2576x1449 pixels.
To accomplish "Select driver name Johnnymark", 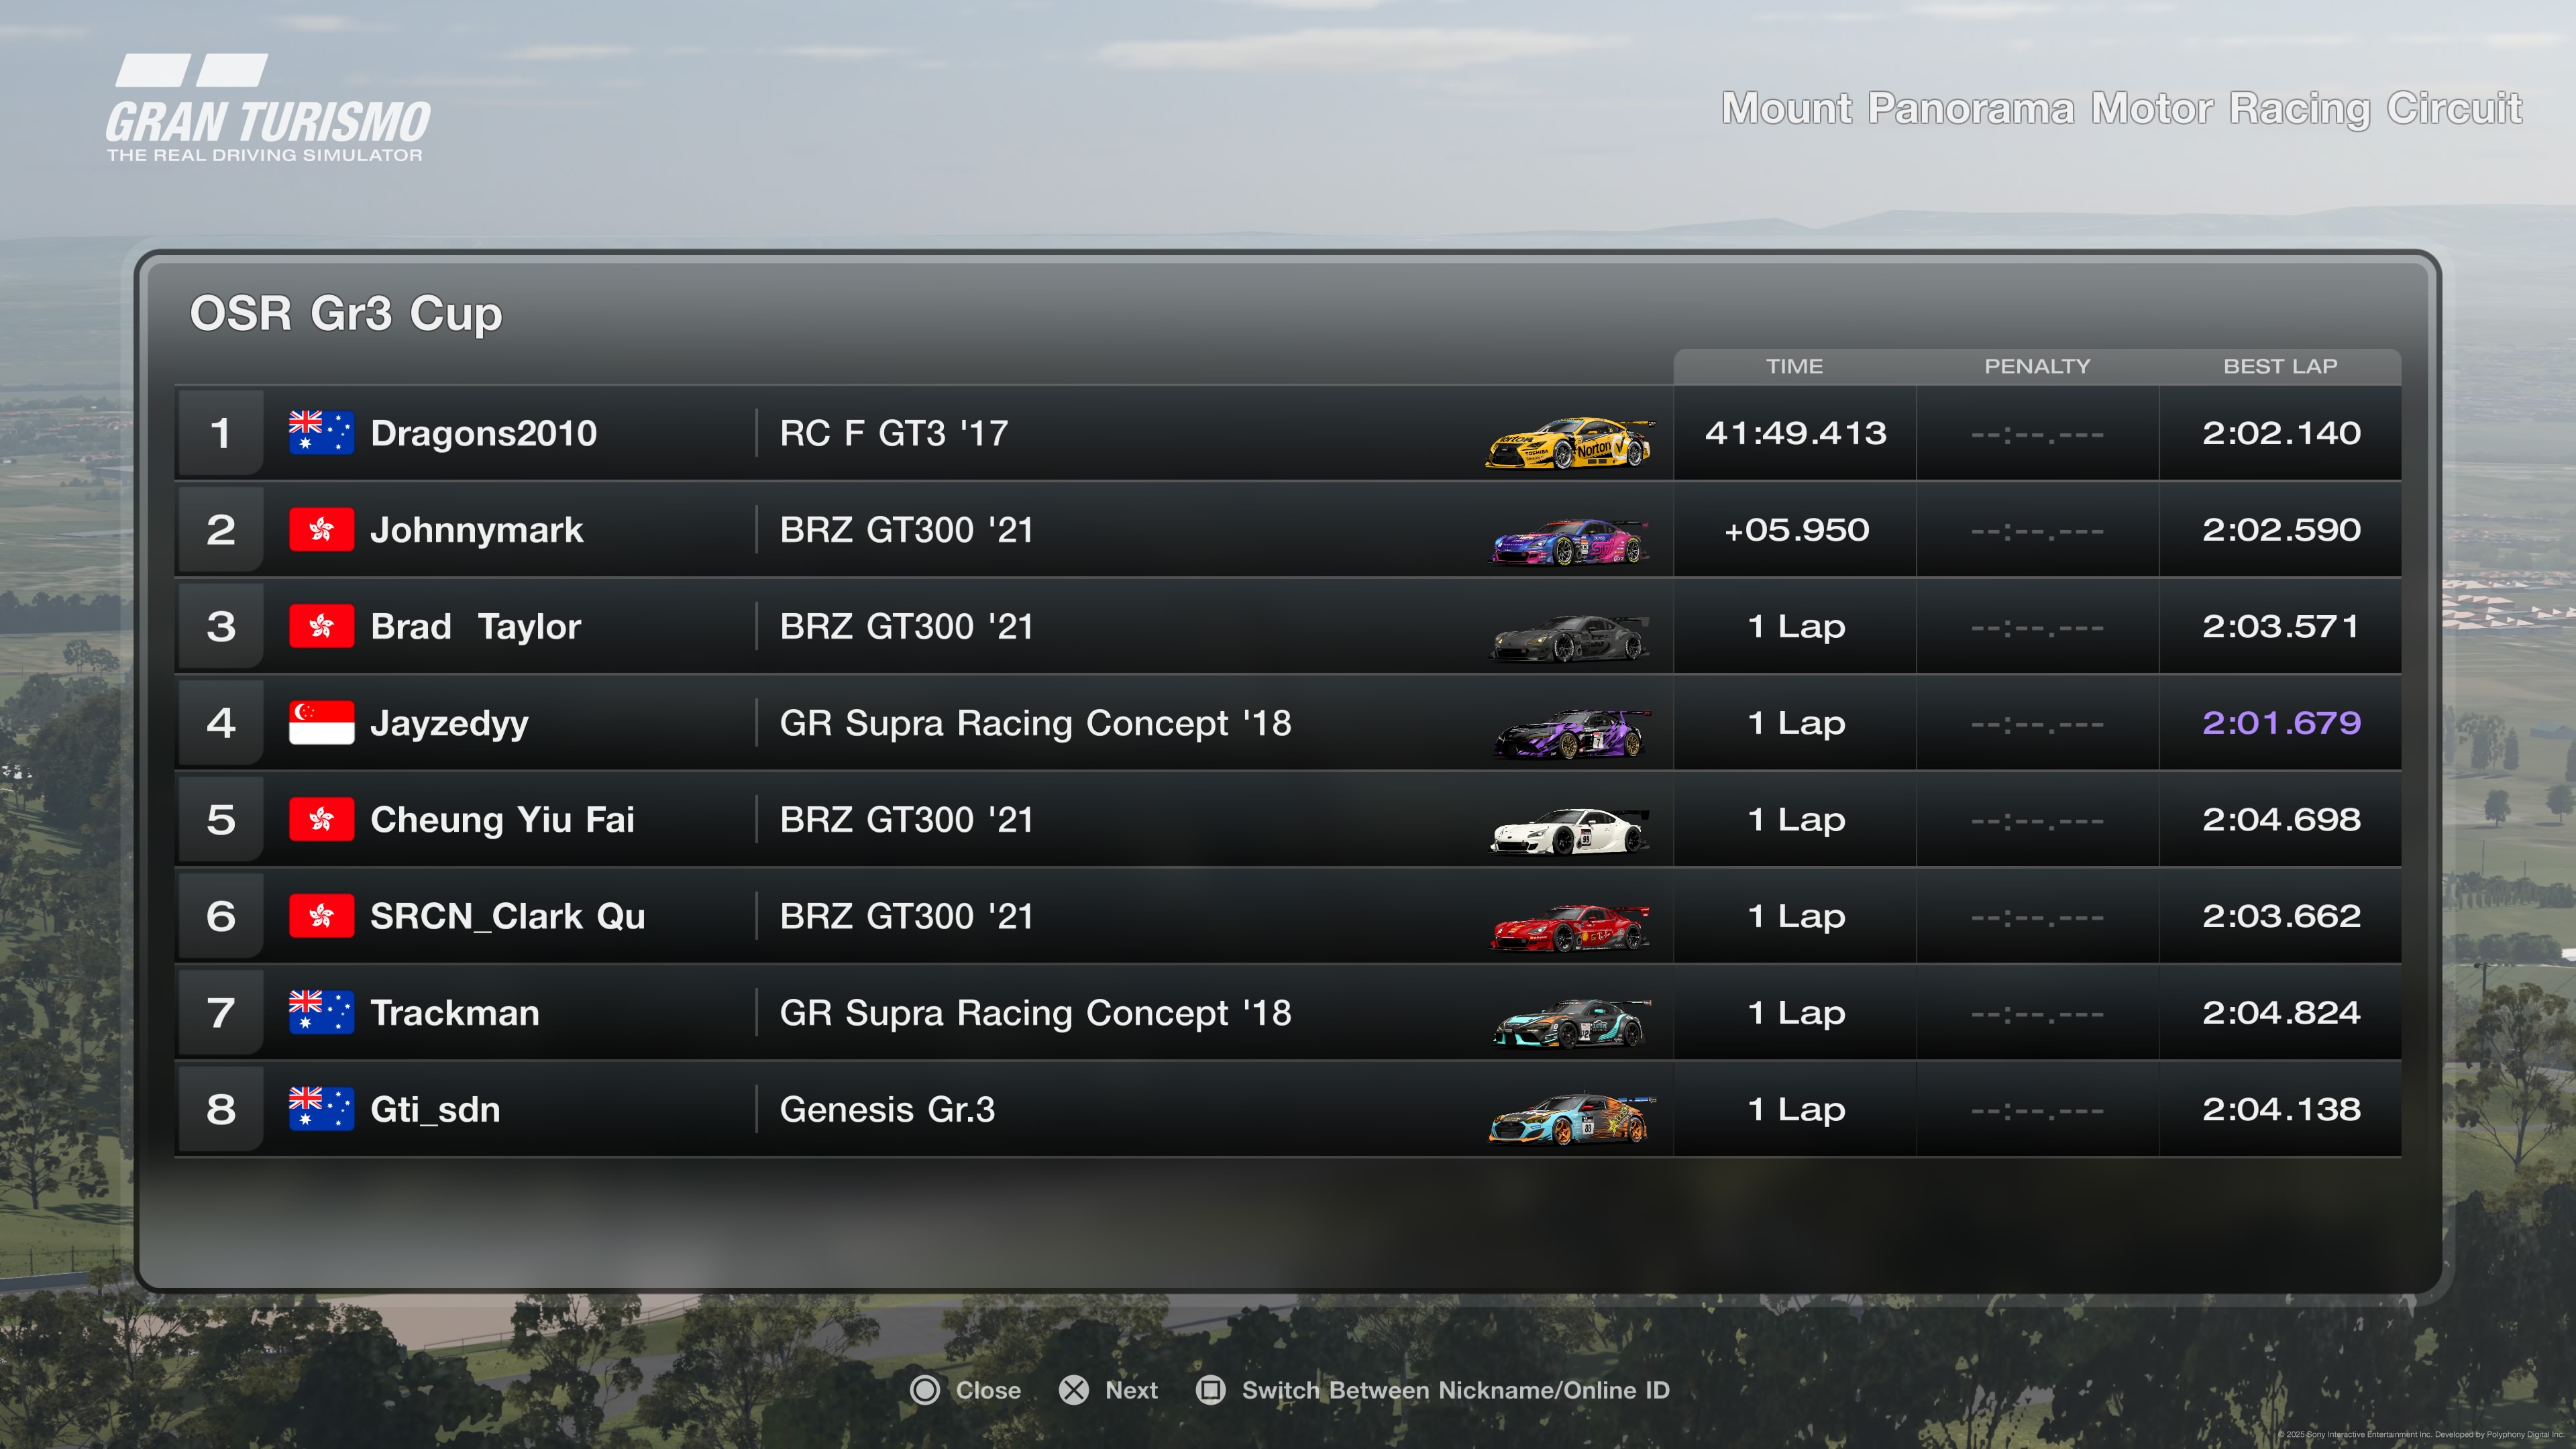I will point(476,530).
